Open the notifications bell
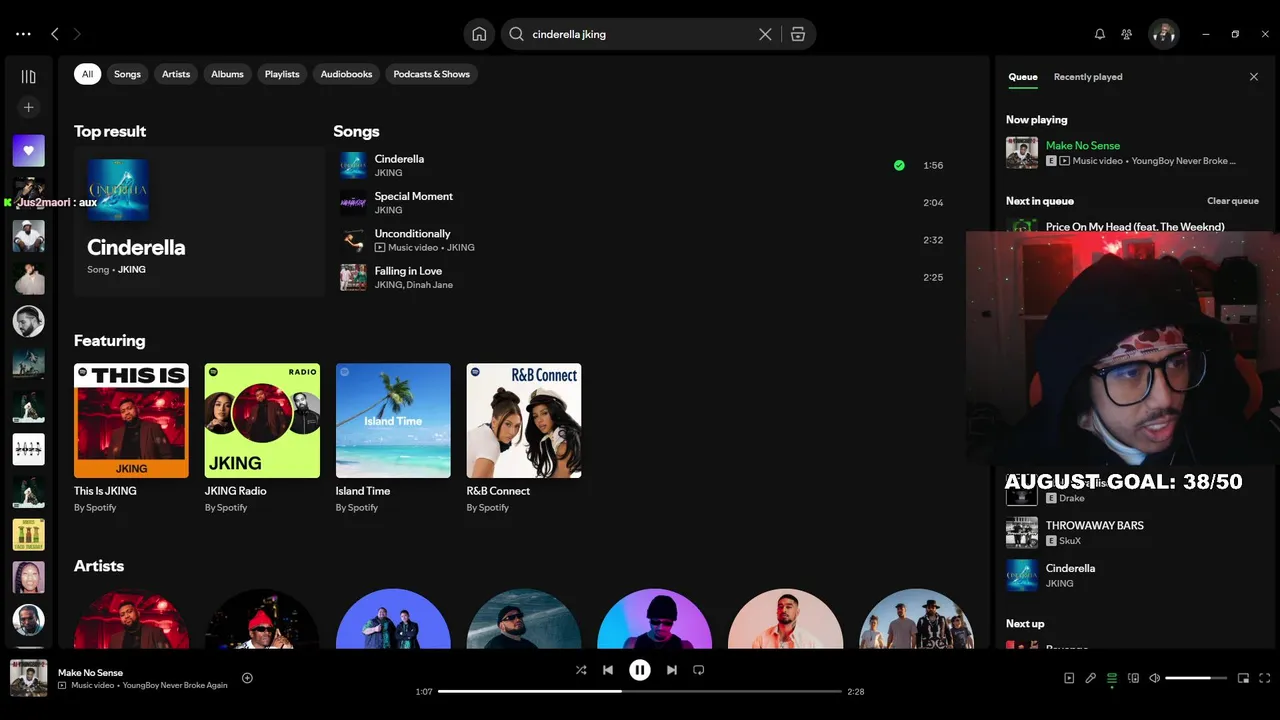This screenshot has height=720, width=1280. click(x=1100, y=34)
